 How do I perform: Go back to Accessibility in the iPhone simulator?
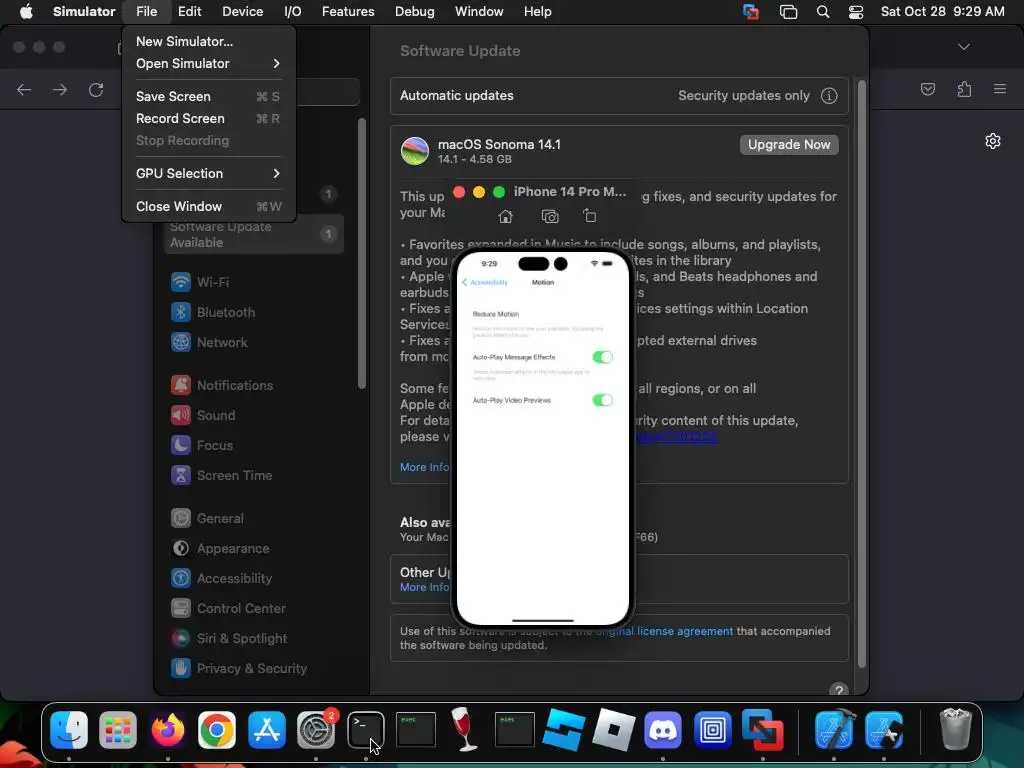point(485,282)
